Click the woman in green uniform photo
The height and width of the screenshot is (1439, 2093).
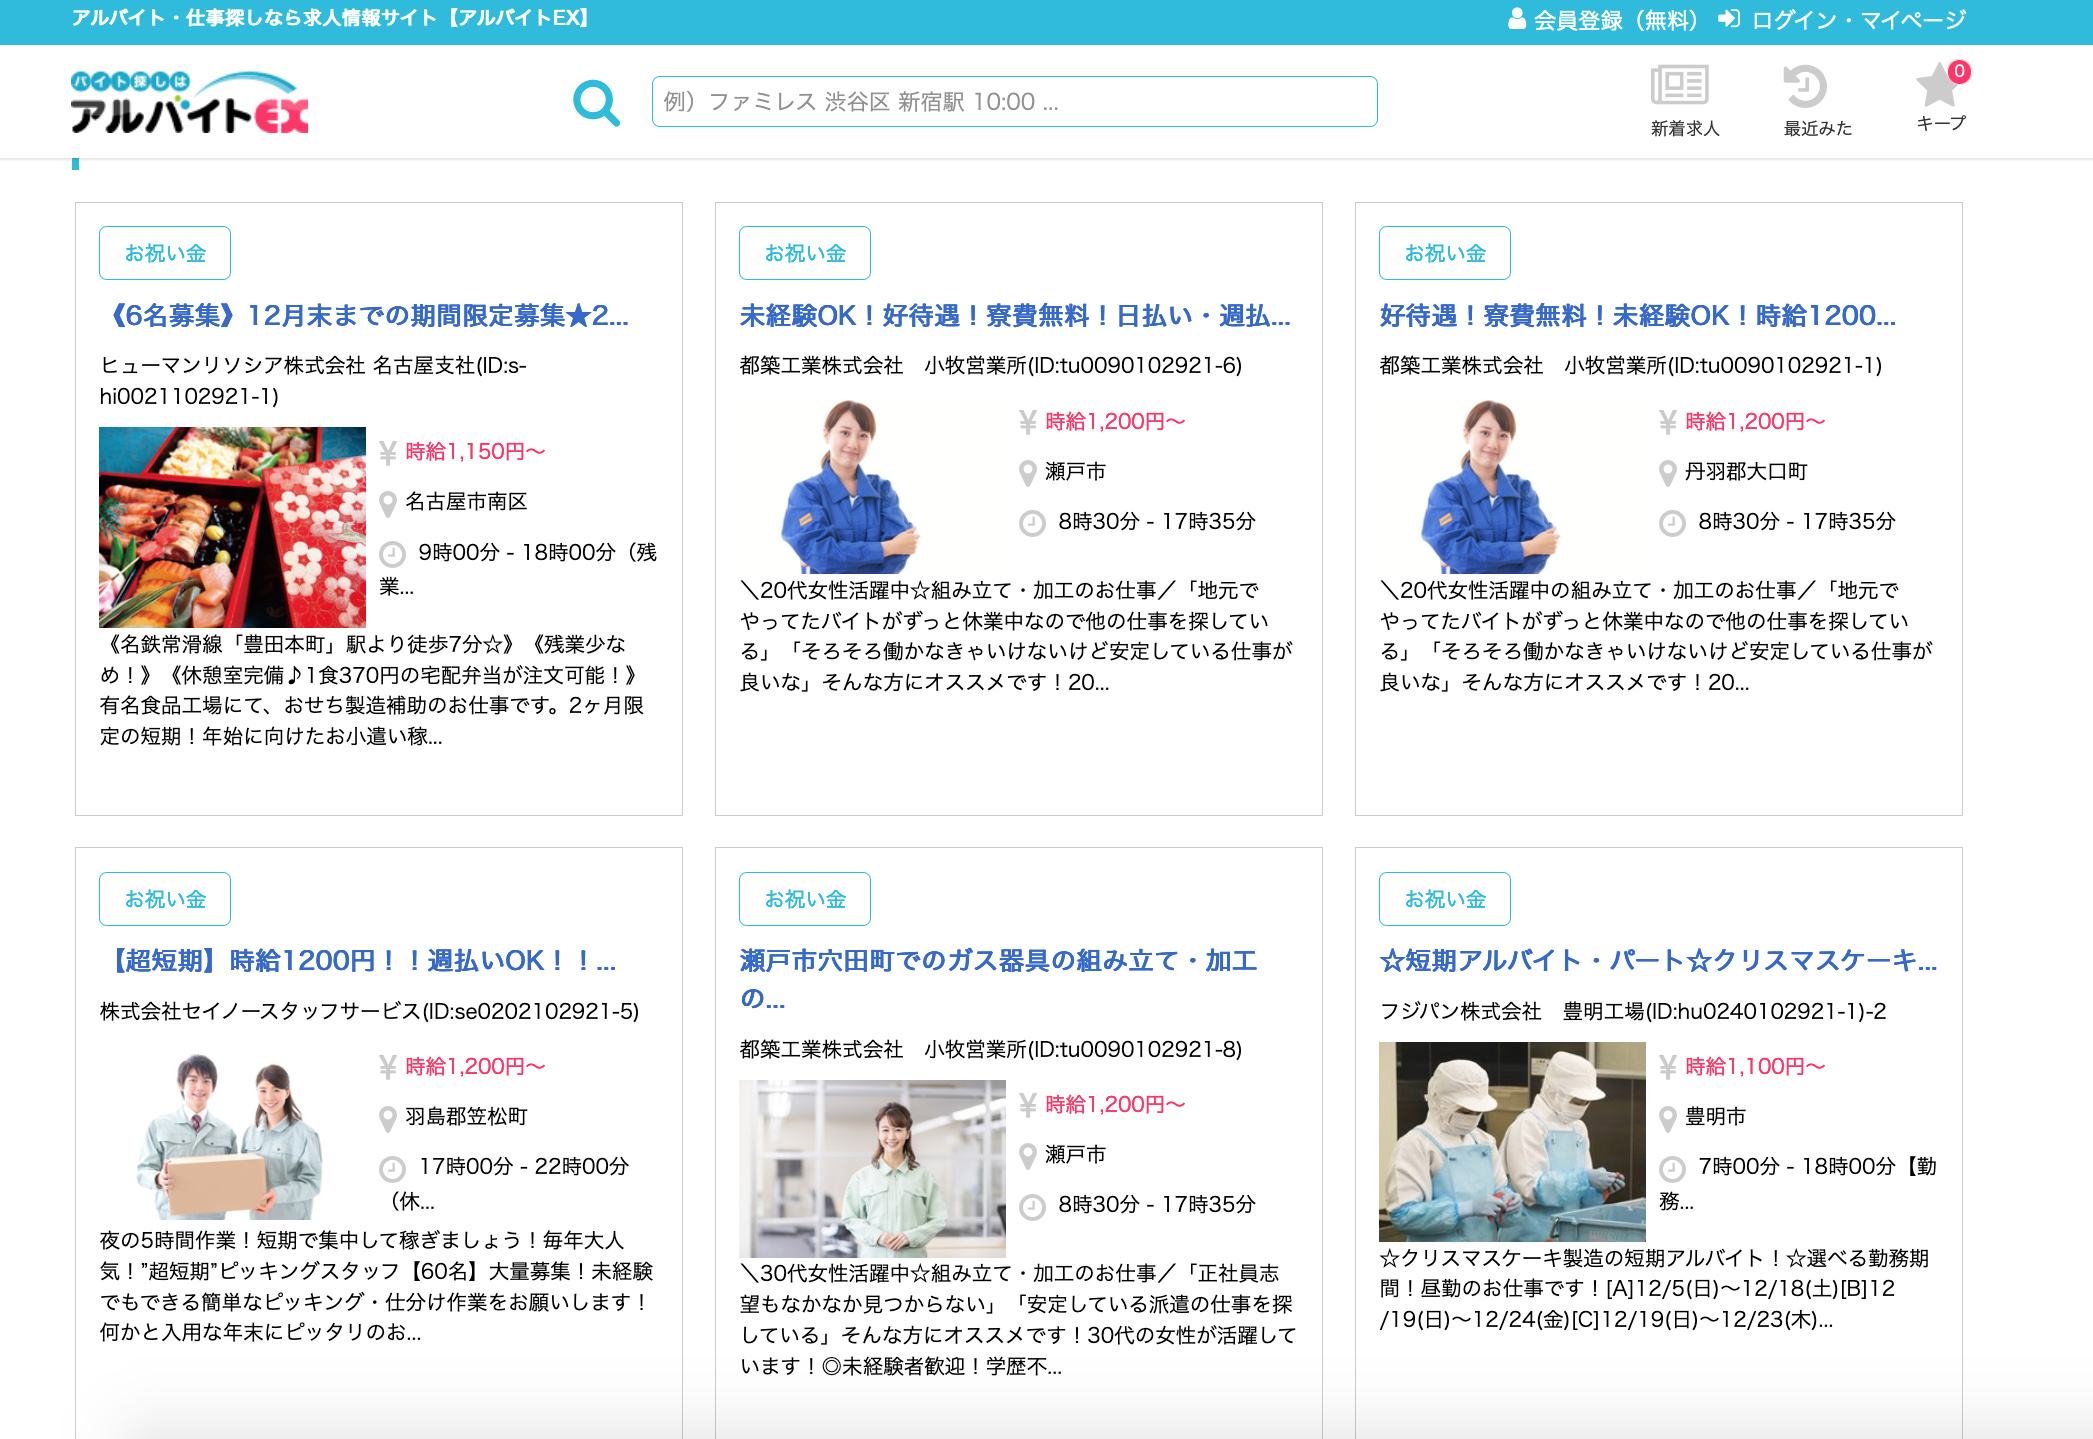pos(872,1168)
